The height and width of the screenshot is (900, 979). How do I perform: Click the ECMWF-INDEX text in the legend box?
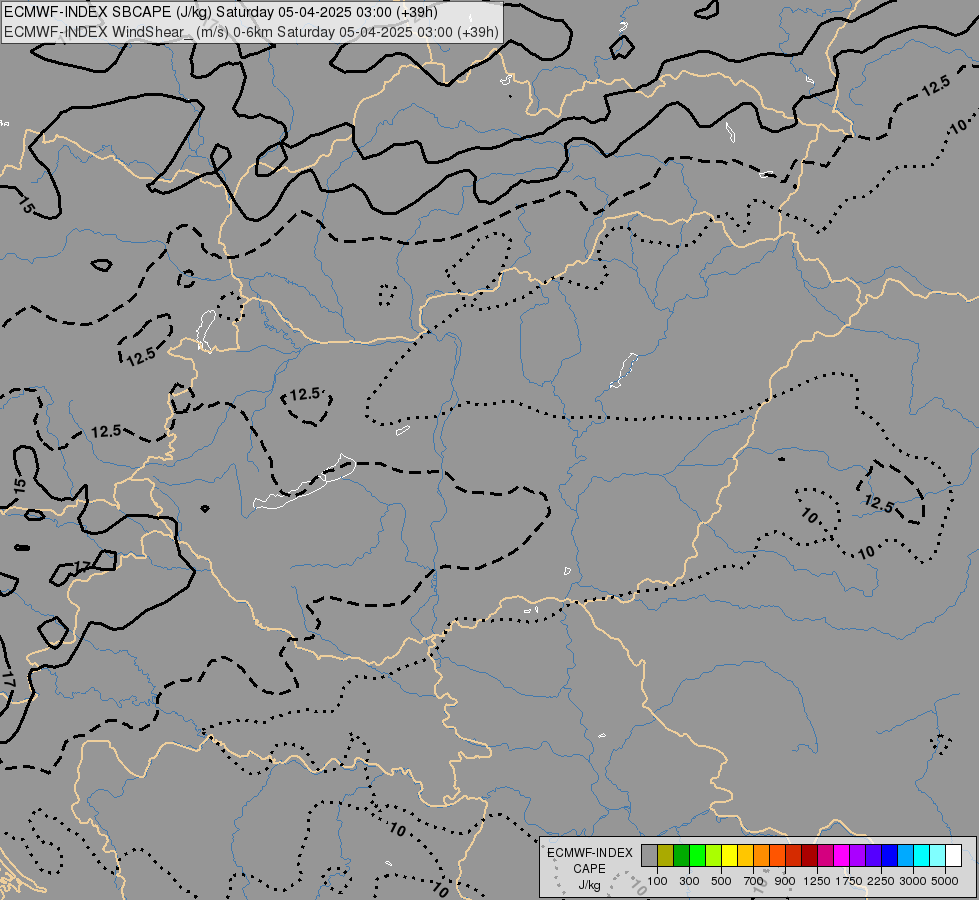589,853
